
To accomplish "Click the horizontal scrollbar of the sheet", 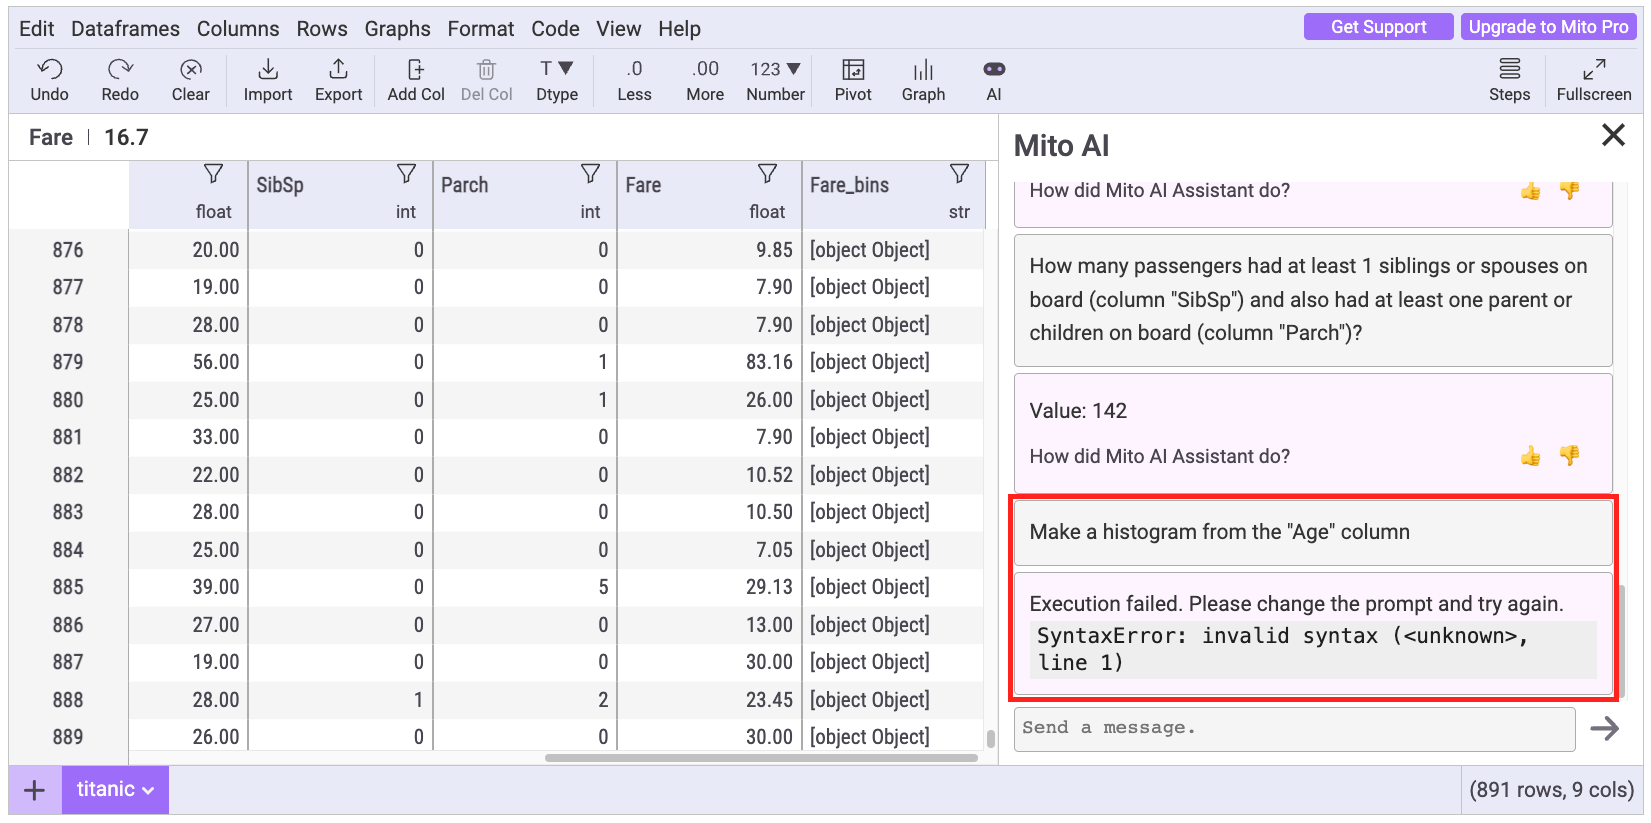I will (x=760, y=758).
